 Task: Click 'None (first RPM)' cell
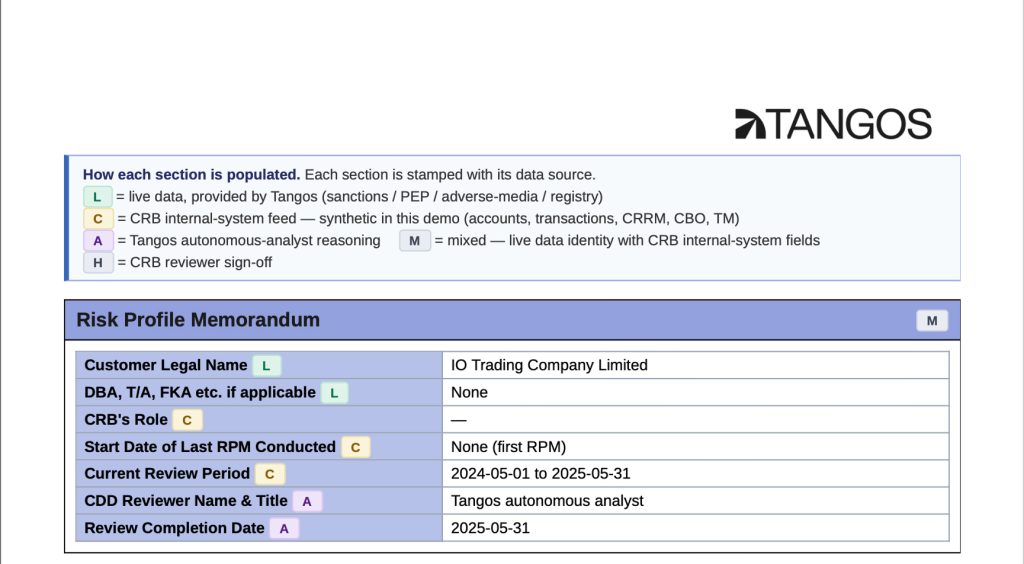pyautogui.click(x=696, y=446)
